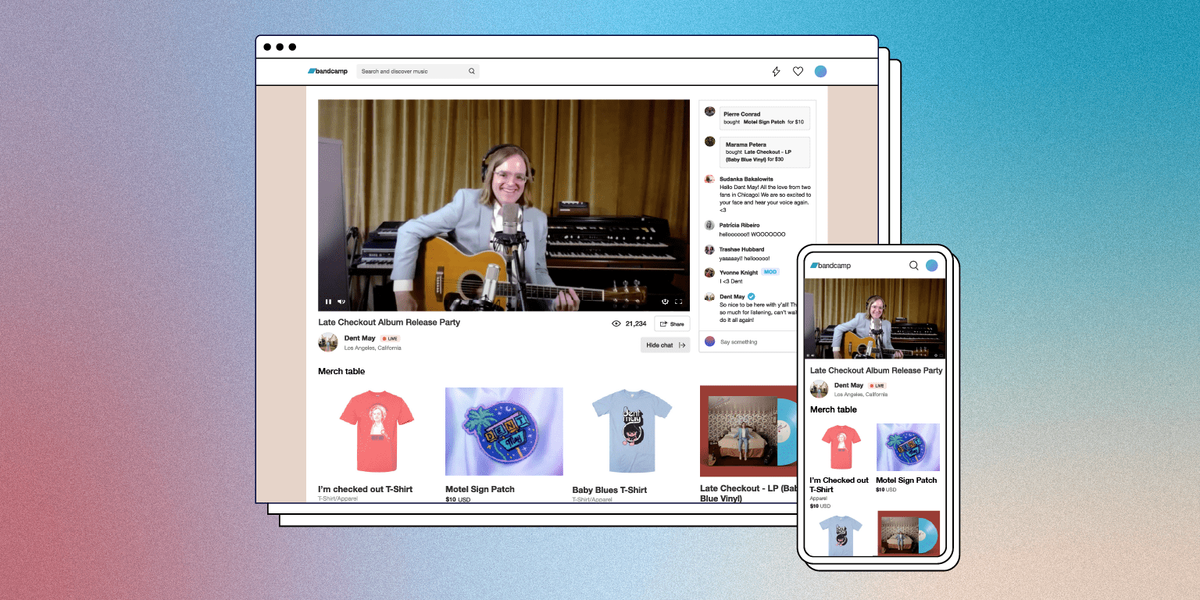Click the eye icon next to the viewer count
The height and width of the screenshot is (600, 1200).
pos(618,323)
